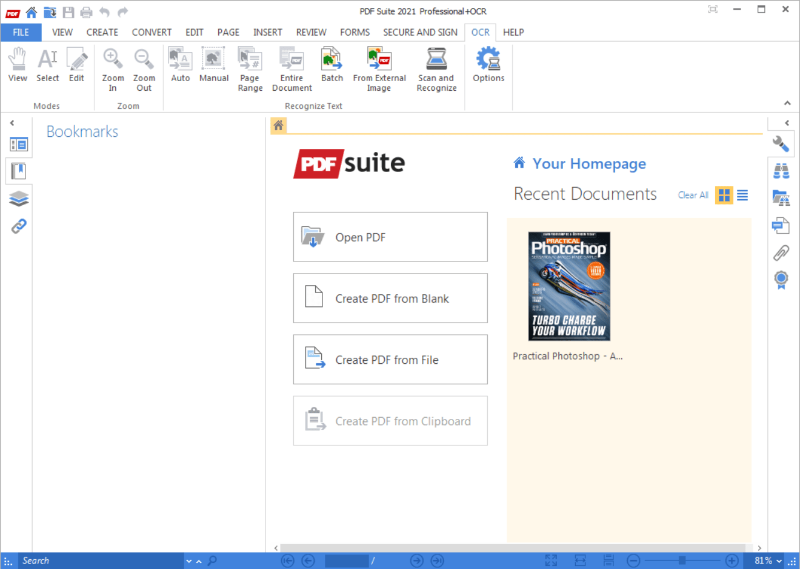Open the signatures ribbon badge panel
The image size is (800, 569).
pos(781,280)
